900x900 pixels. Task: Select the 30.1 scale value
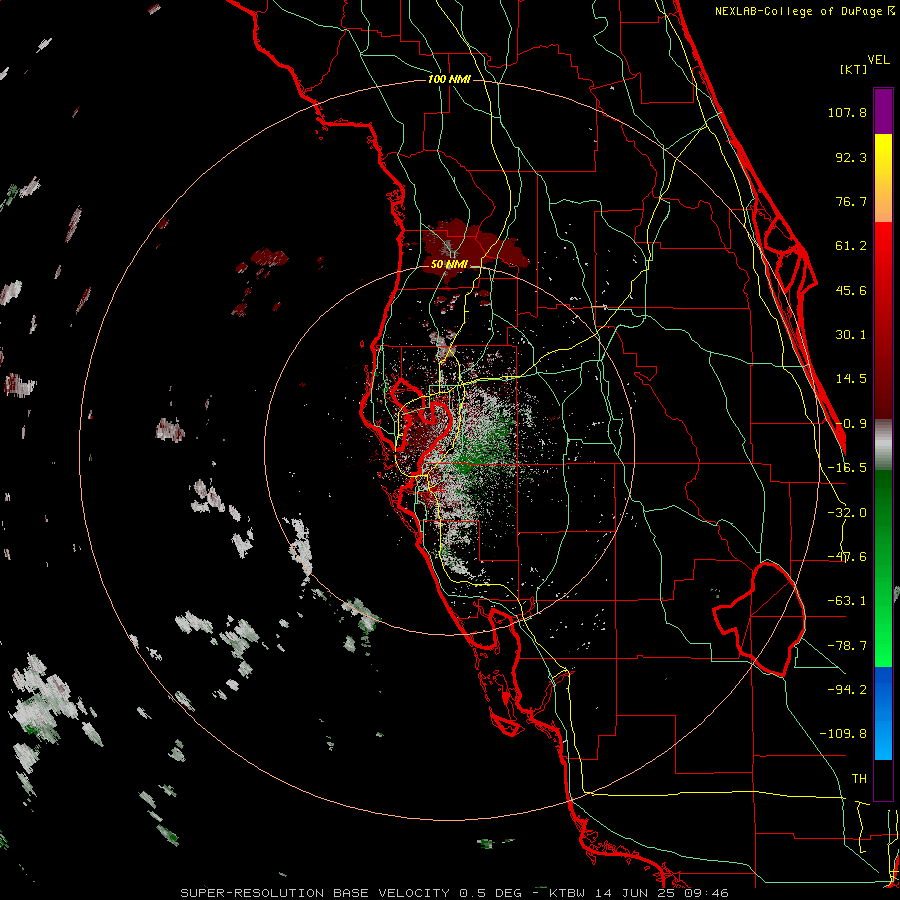[x=851, y=335]
